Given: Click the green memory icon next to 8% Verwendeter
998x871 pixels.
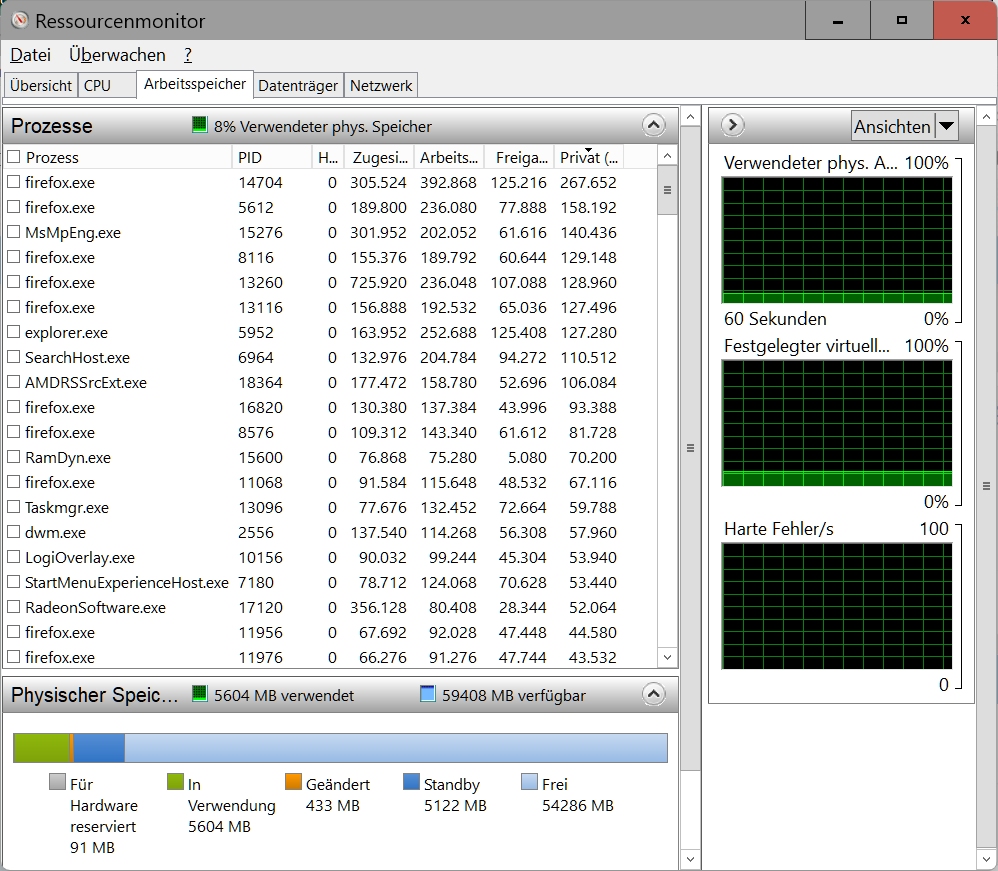Looking at the screenshot, I should pos(199,124).
